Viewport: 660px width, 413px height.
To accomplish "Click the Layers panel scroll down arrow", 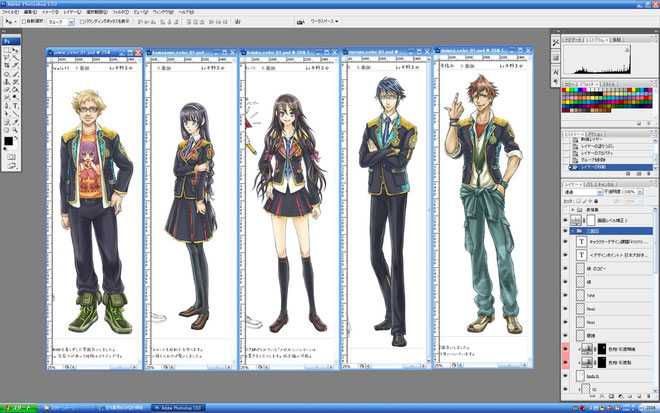I will [x=655, y=391].
